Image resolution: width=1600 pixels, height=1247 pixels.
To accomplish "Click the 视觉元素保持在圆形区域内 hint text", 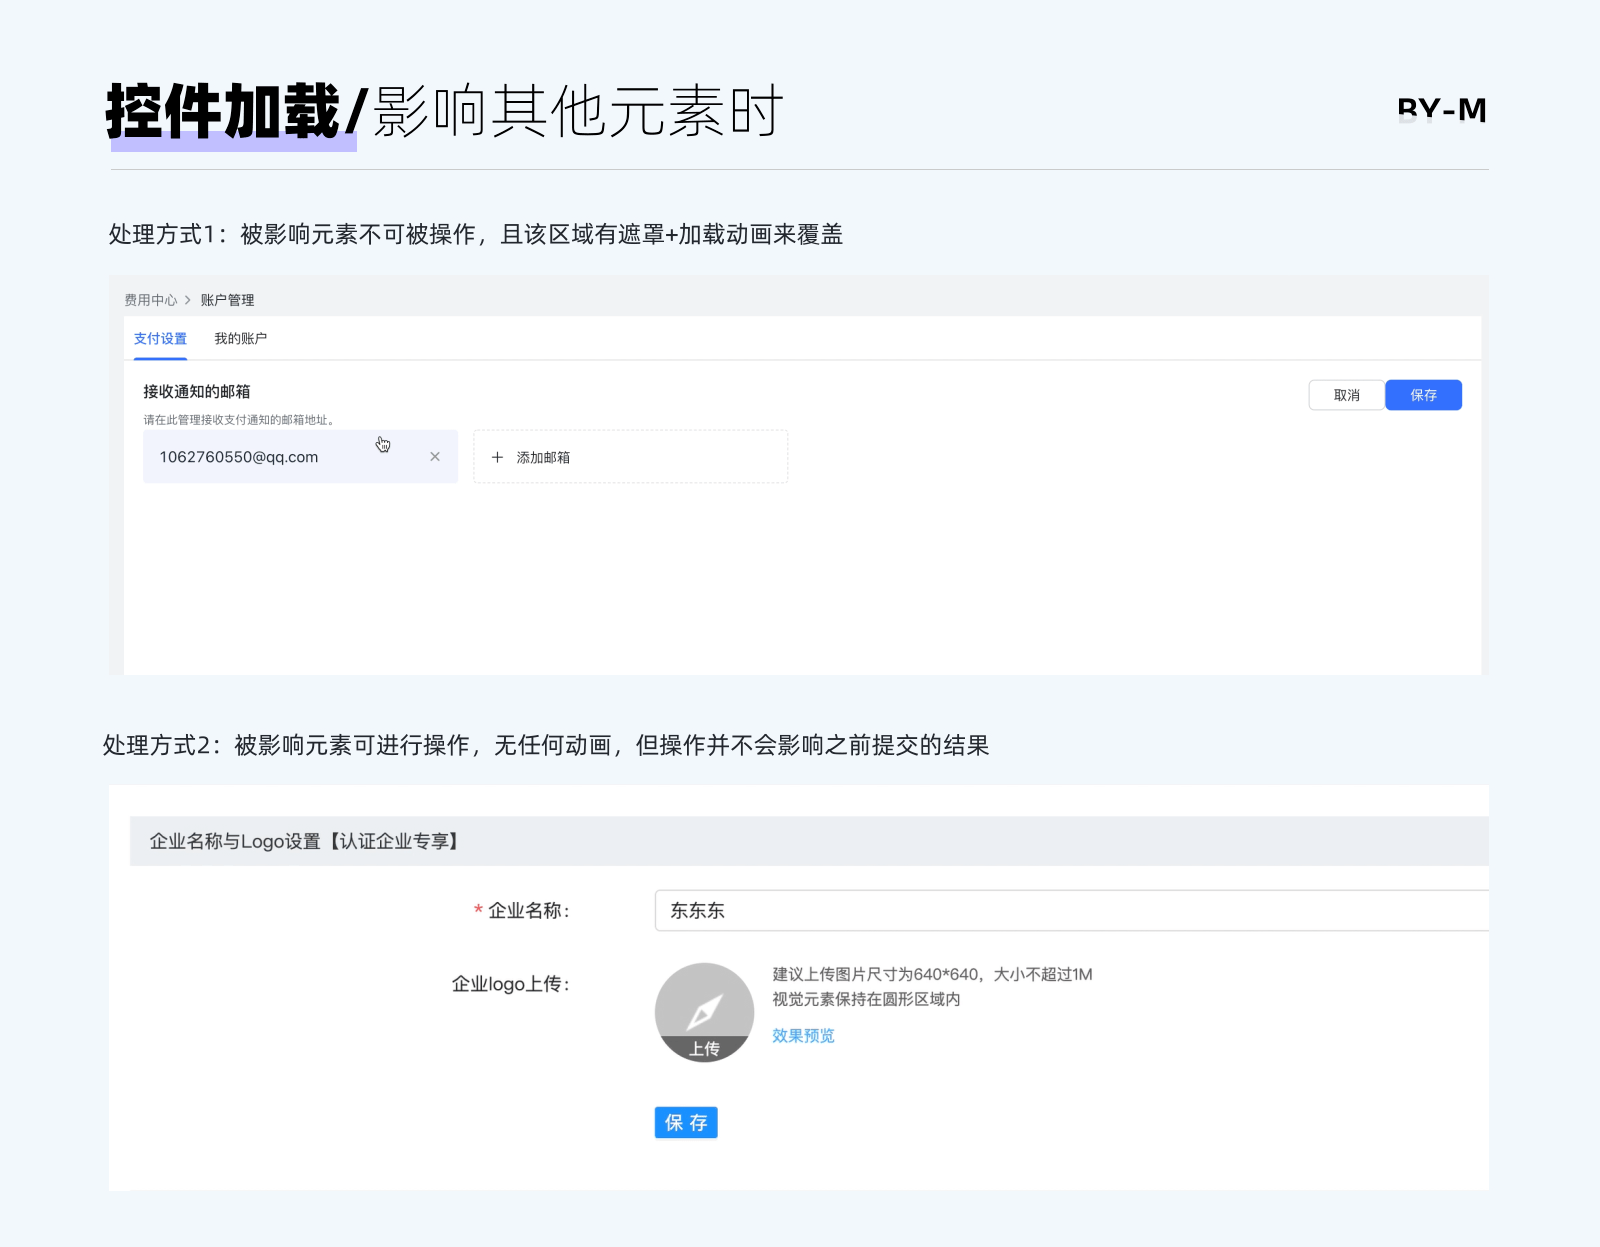I will pyautogui.click(x=866, y=999).
